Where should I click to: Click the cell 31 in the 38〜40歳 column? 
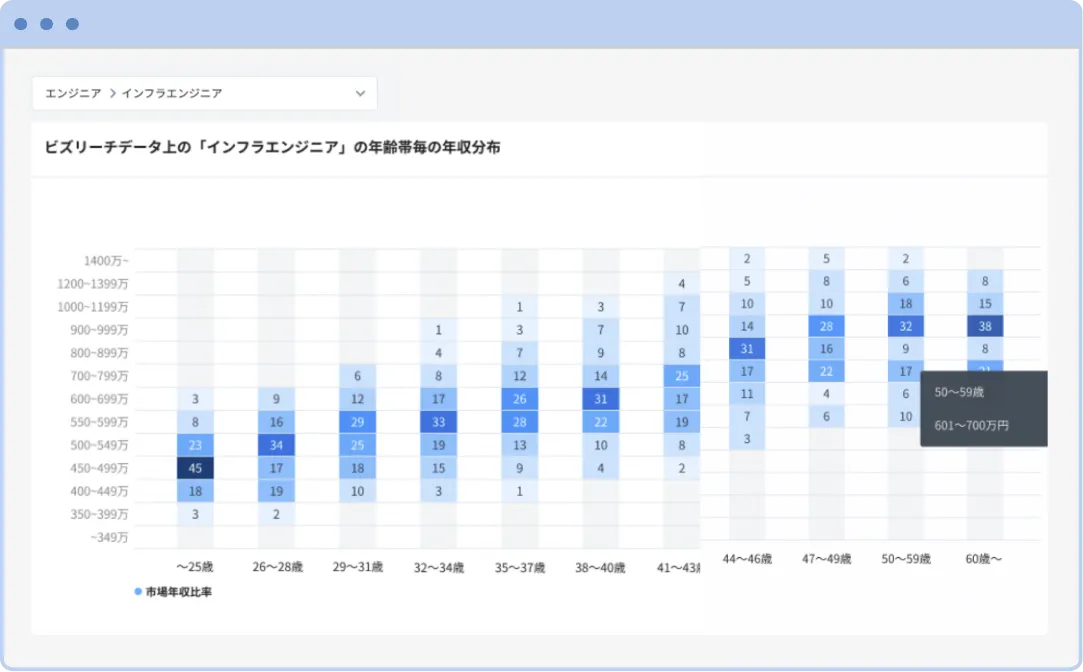point(600,398)
